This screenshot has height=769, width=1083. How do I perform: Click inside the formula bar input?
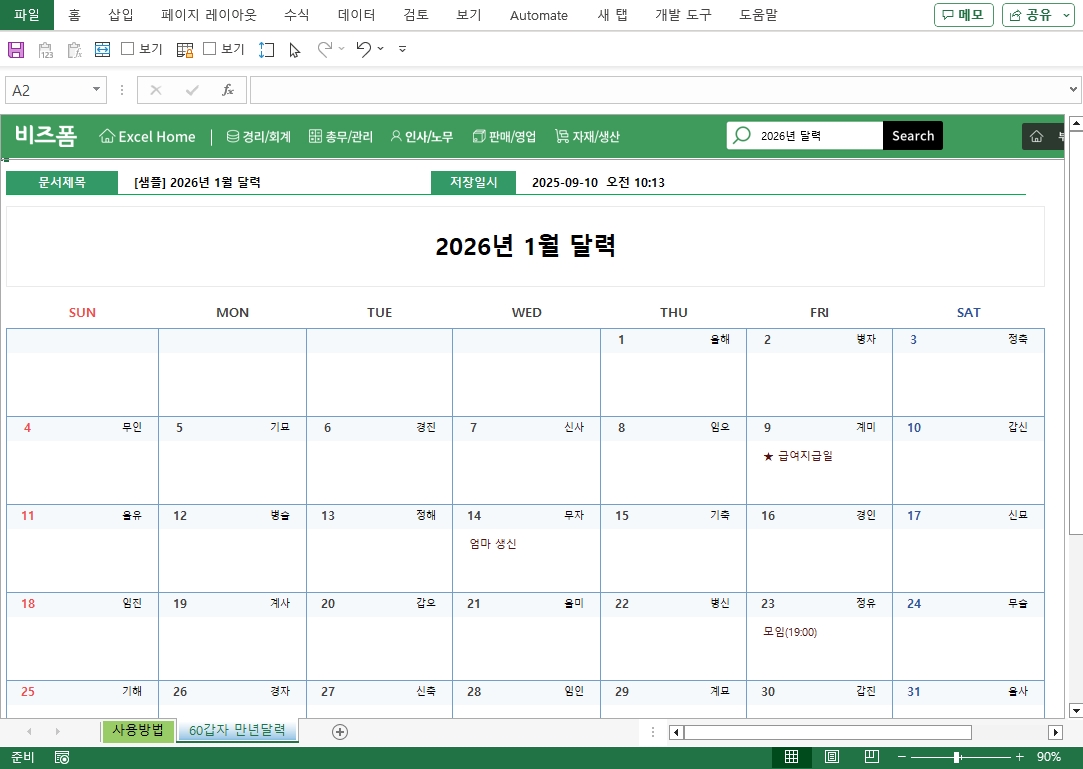pos(658,90)
